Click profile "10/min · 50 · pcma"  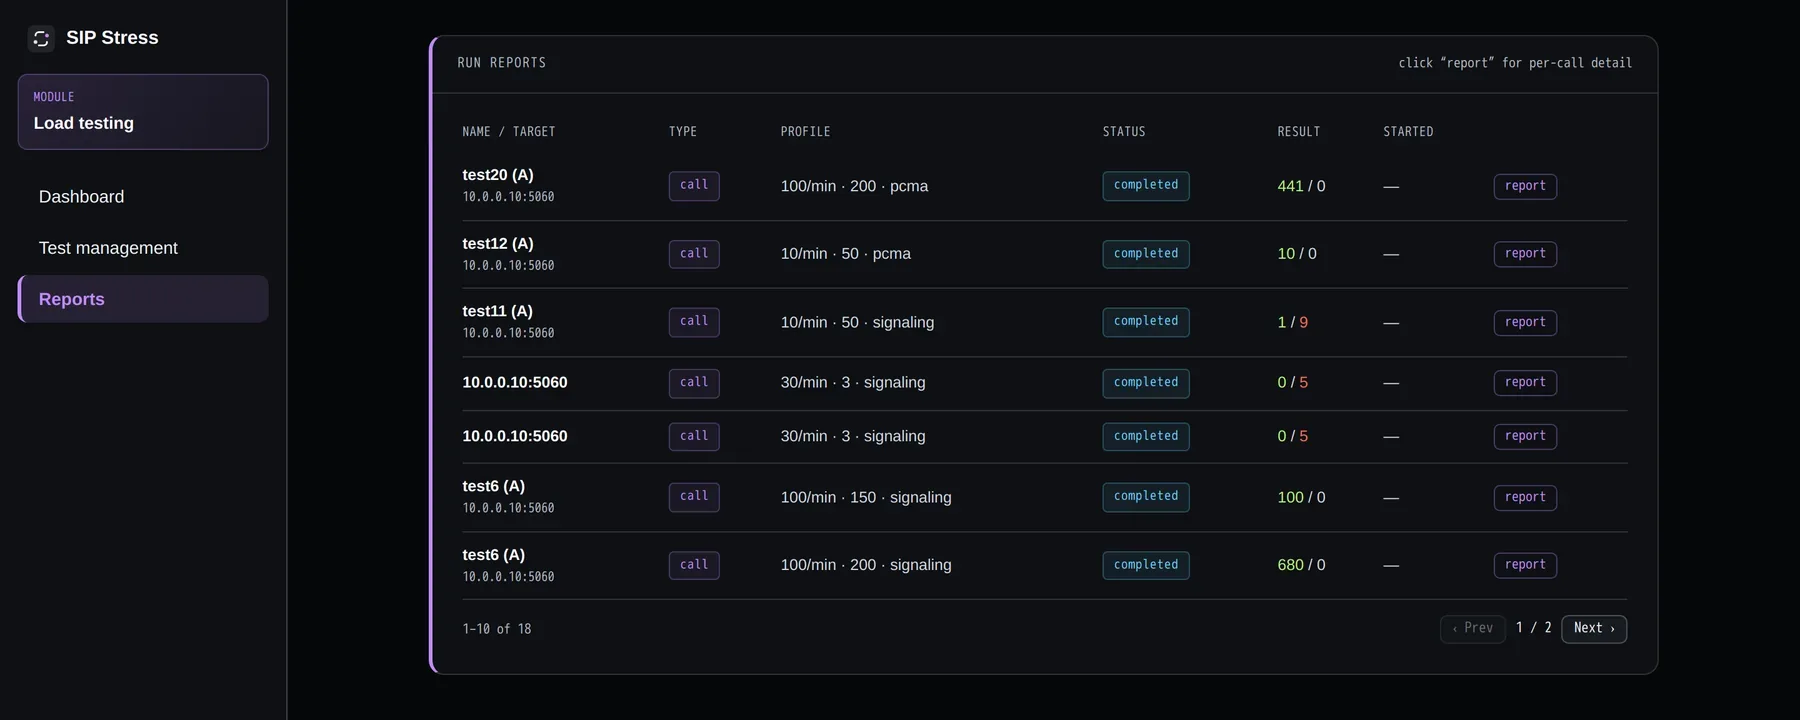846,254
